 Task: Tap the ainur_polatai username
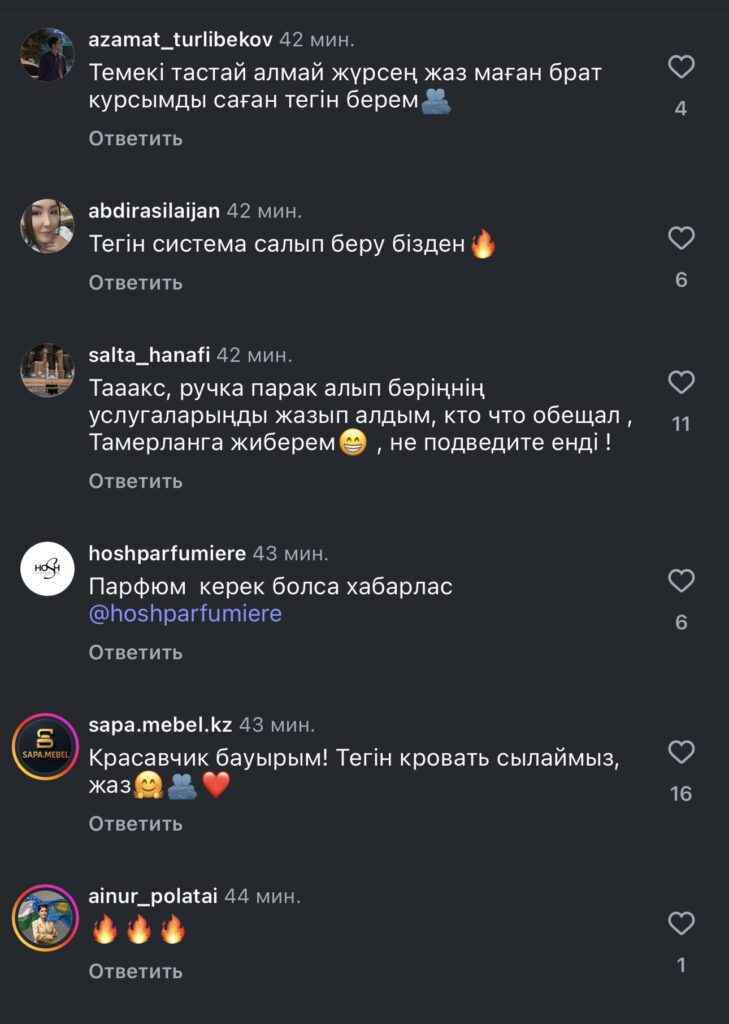152,895
